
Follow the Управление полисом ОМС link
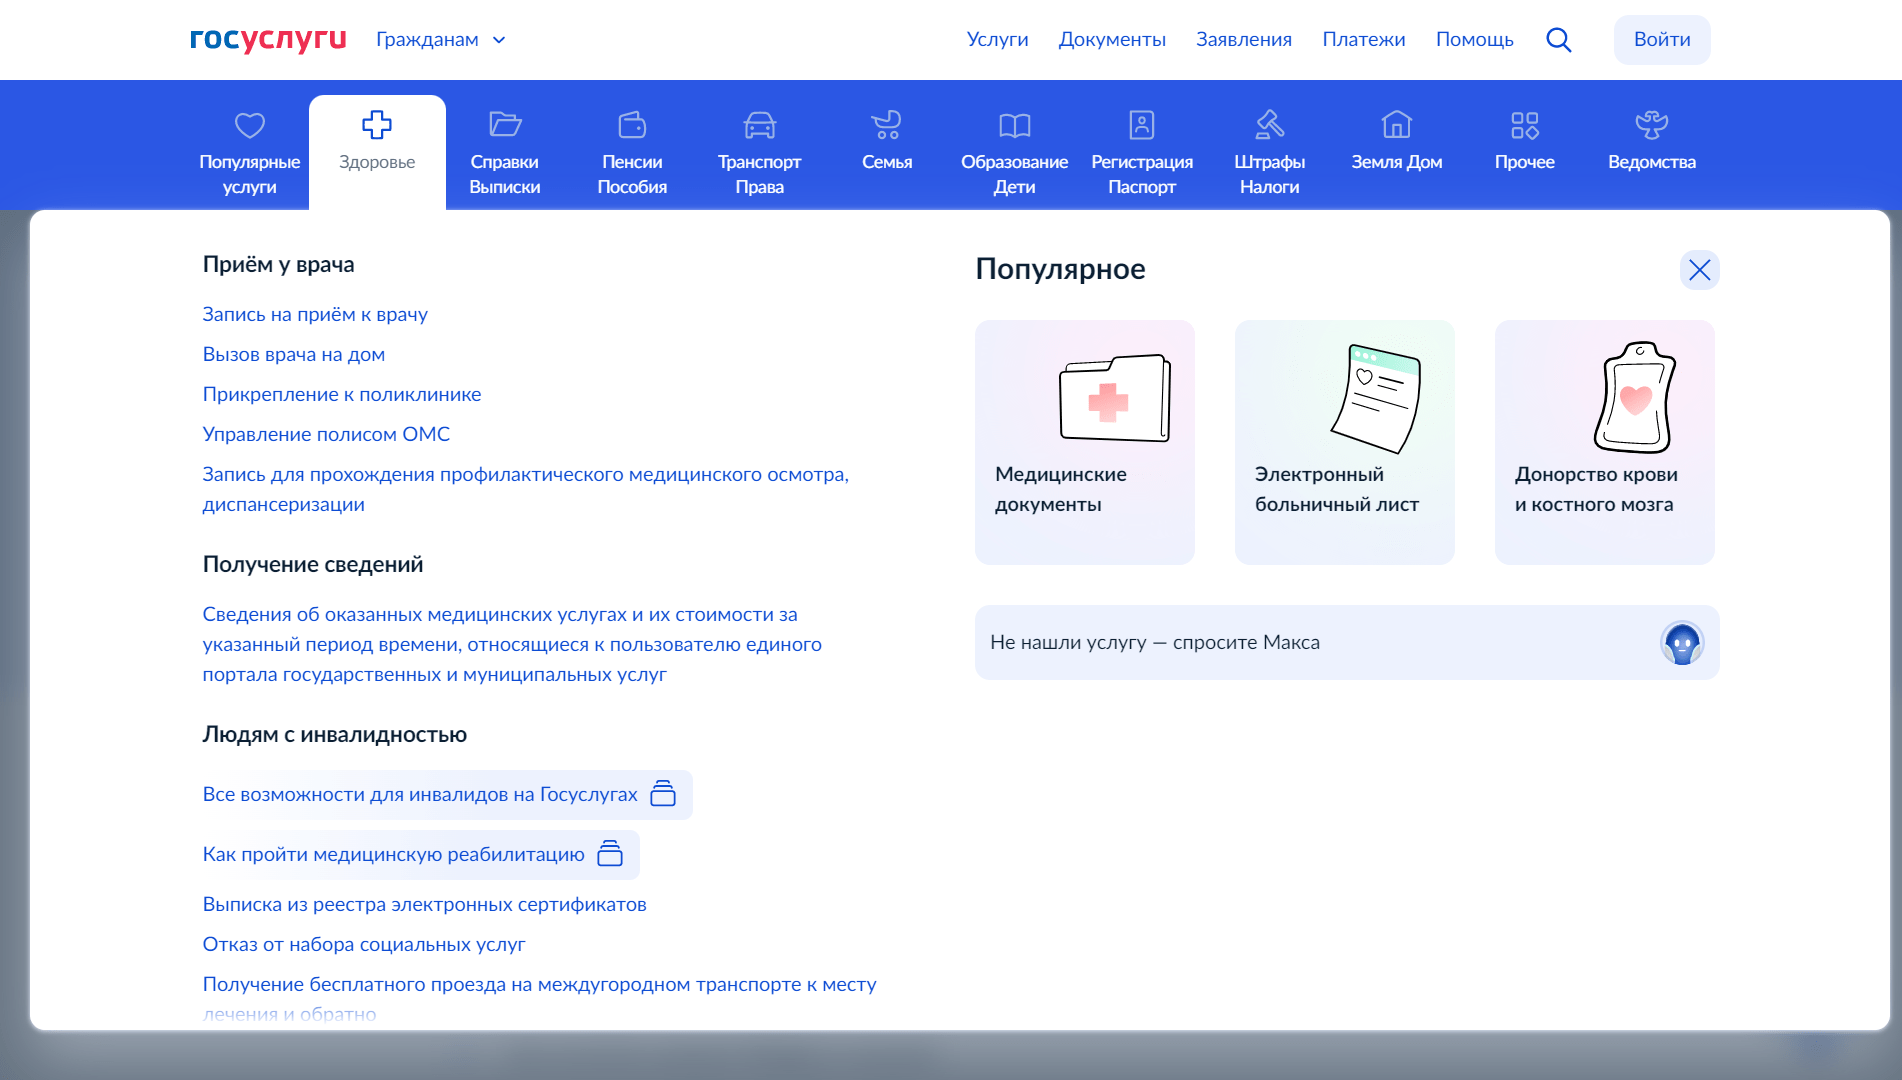[x=326, y=435]
